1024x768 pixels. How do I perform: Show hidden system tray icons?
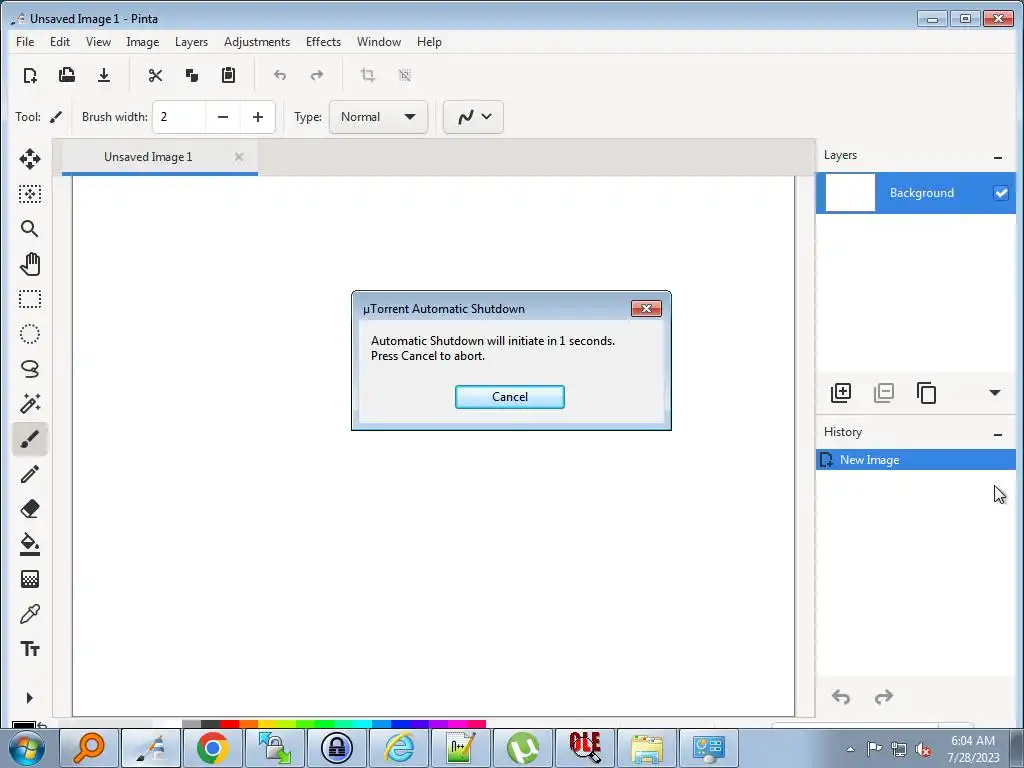click(x=850, y=749)
